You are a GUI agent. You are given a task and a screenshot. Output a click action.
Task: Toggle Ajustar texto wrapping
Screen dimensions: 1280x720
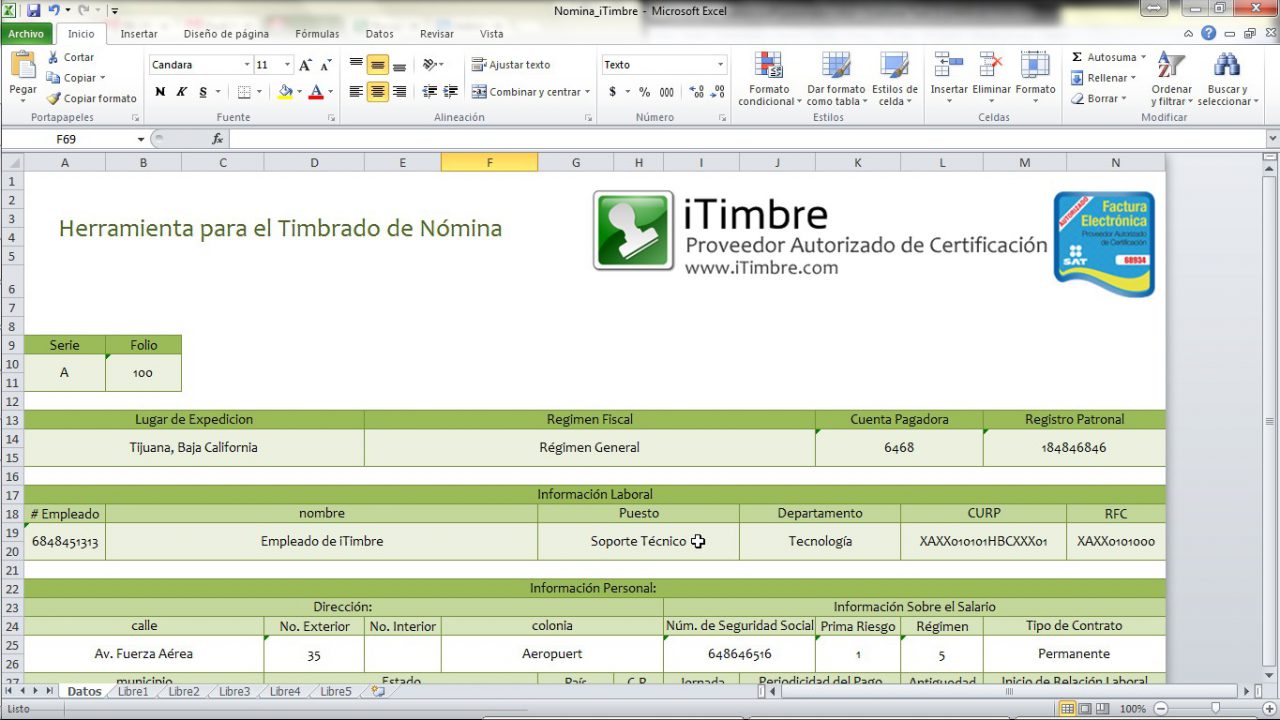511,65
